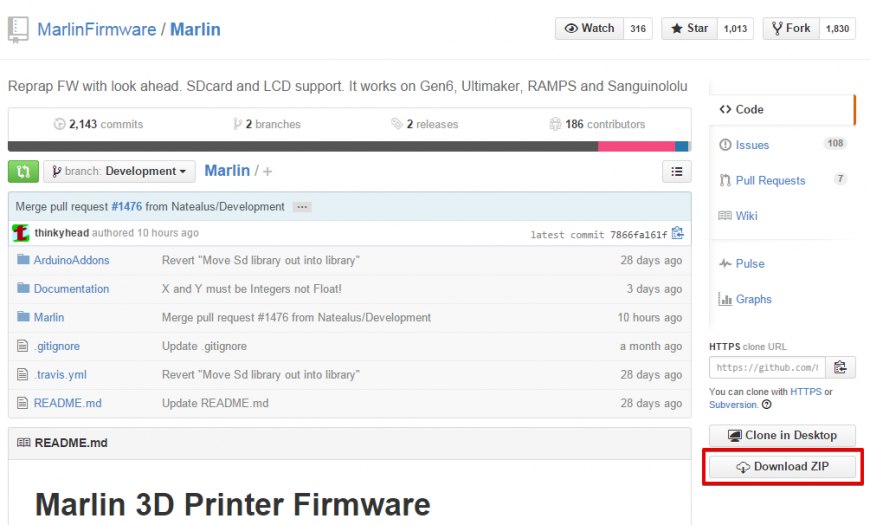Click the Pulse activity icon
The width and height of the screenshot is (870, 525).
[x=725, y=264]
